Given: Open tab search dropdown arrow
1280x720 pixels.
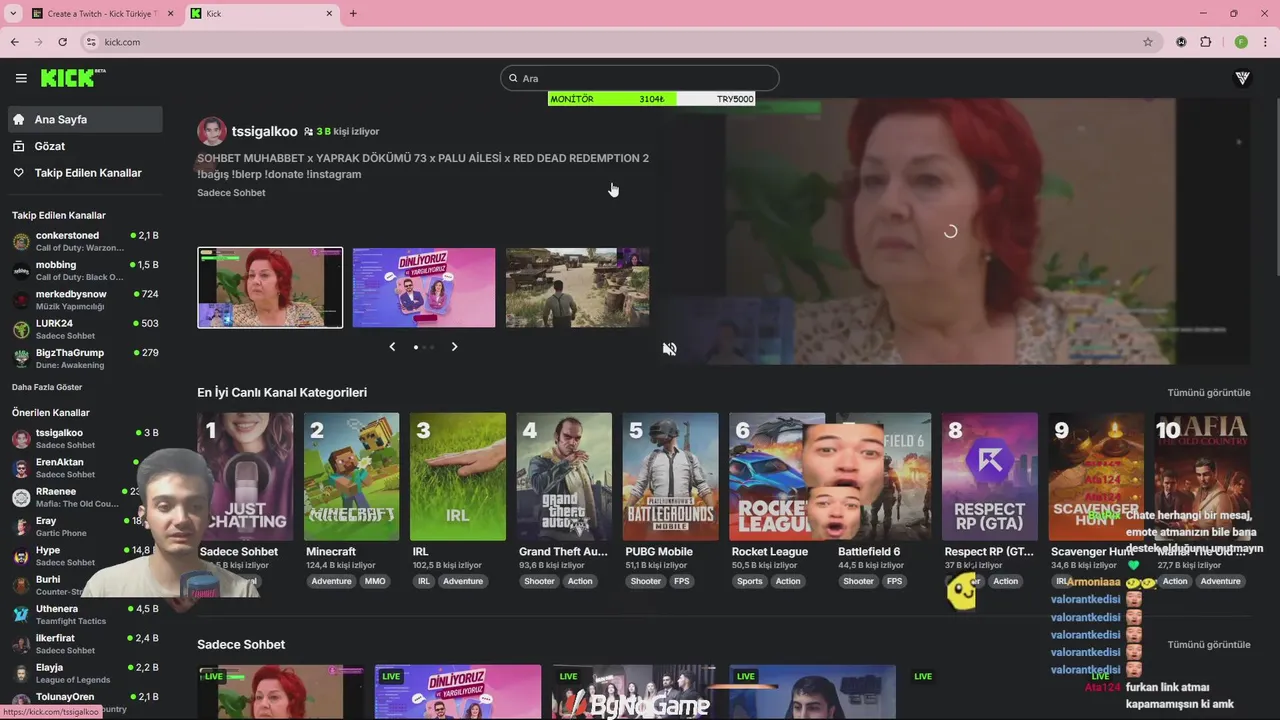Looking at the screenshot, I should (13, 14).
